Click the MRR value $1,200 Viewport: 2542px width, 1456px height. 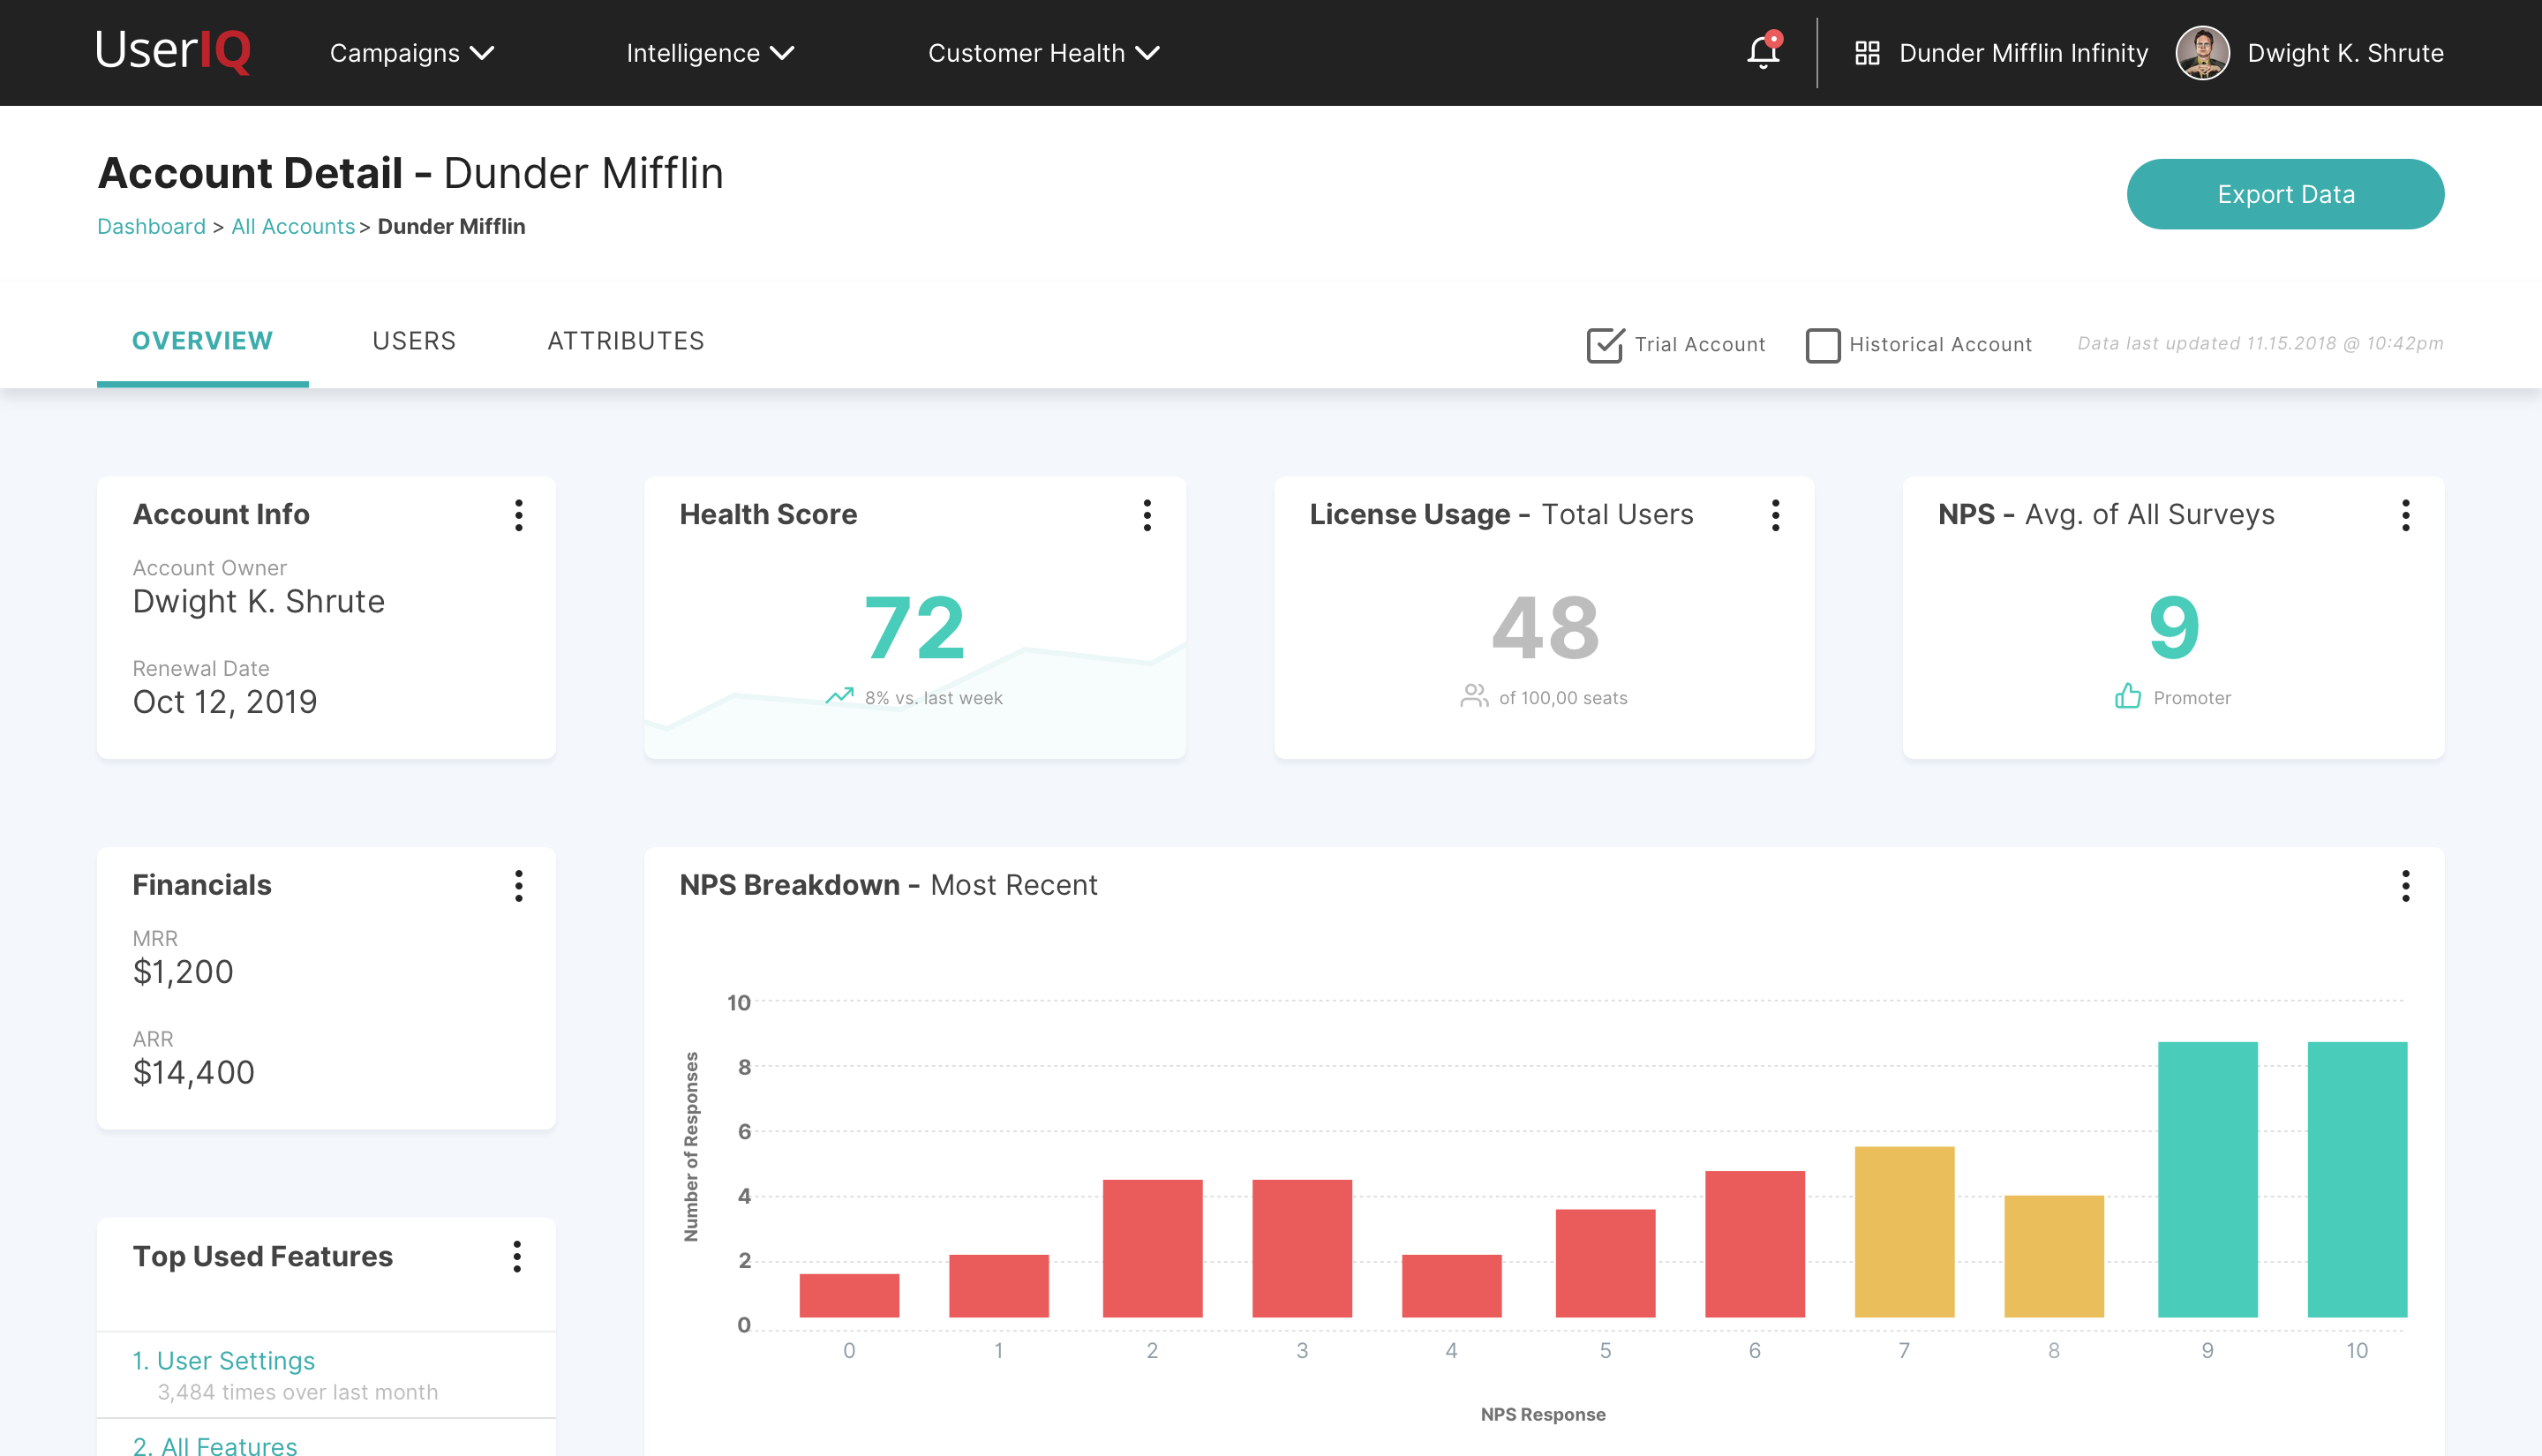pos(183,972)
